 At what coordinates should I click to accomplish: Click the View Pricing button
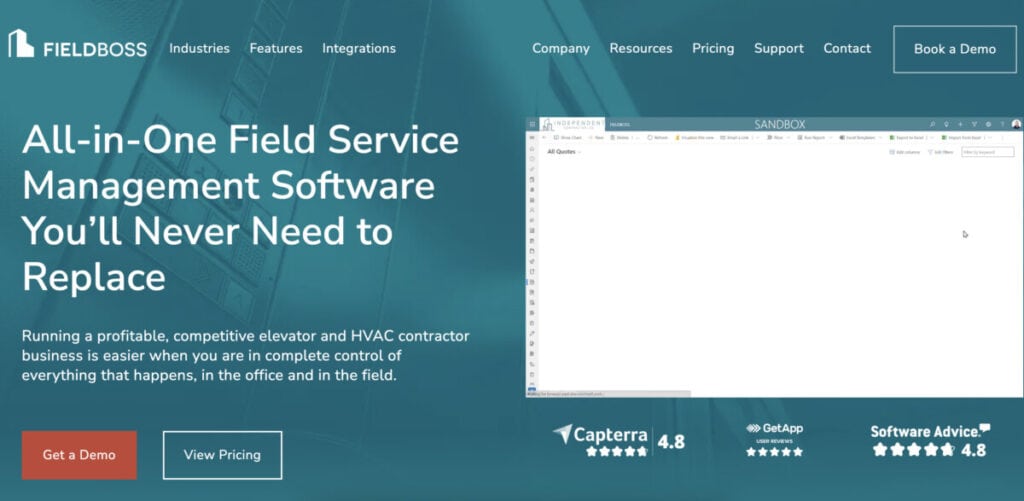coord(222,455)
